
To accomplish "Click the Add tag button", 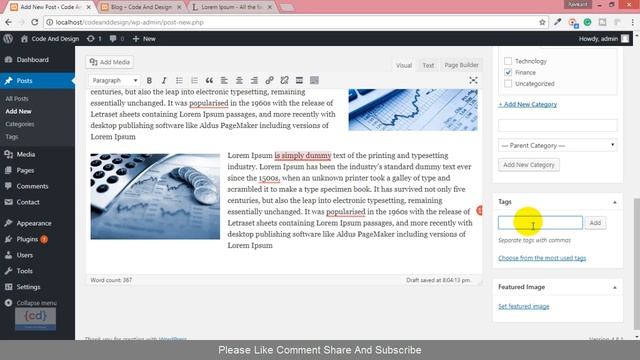I will (x=595, y=223).
